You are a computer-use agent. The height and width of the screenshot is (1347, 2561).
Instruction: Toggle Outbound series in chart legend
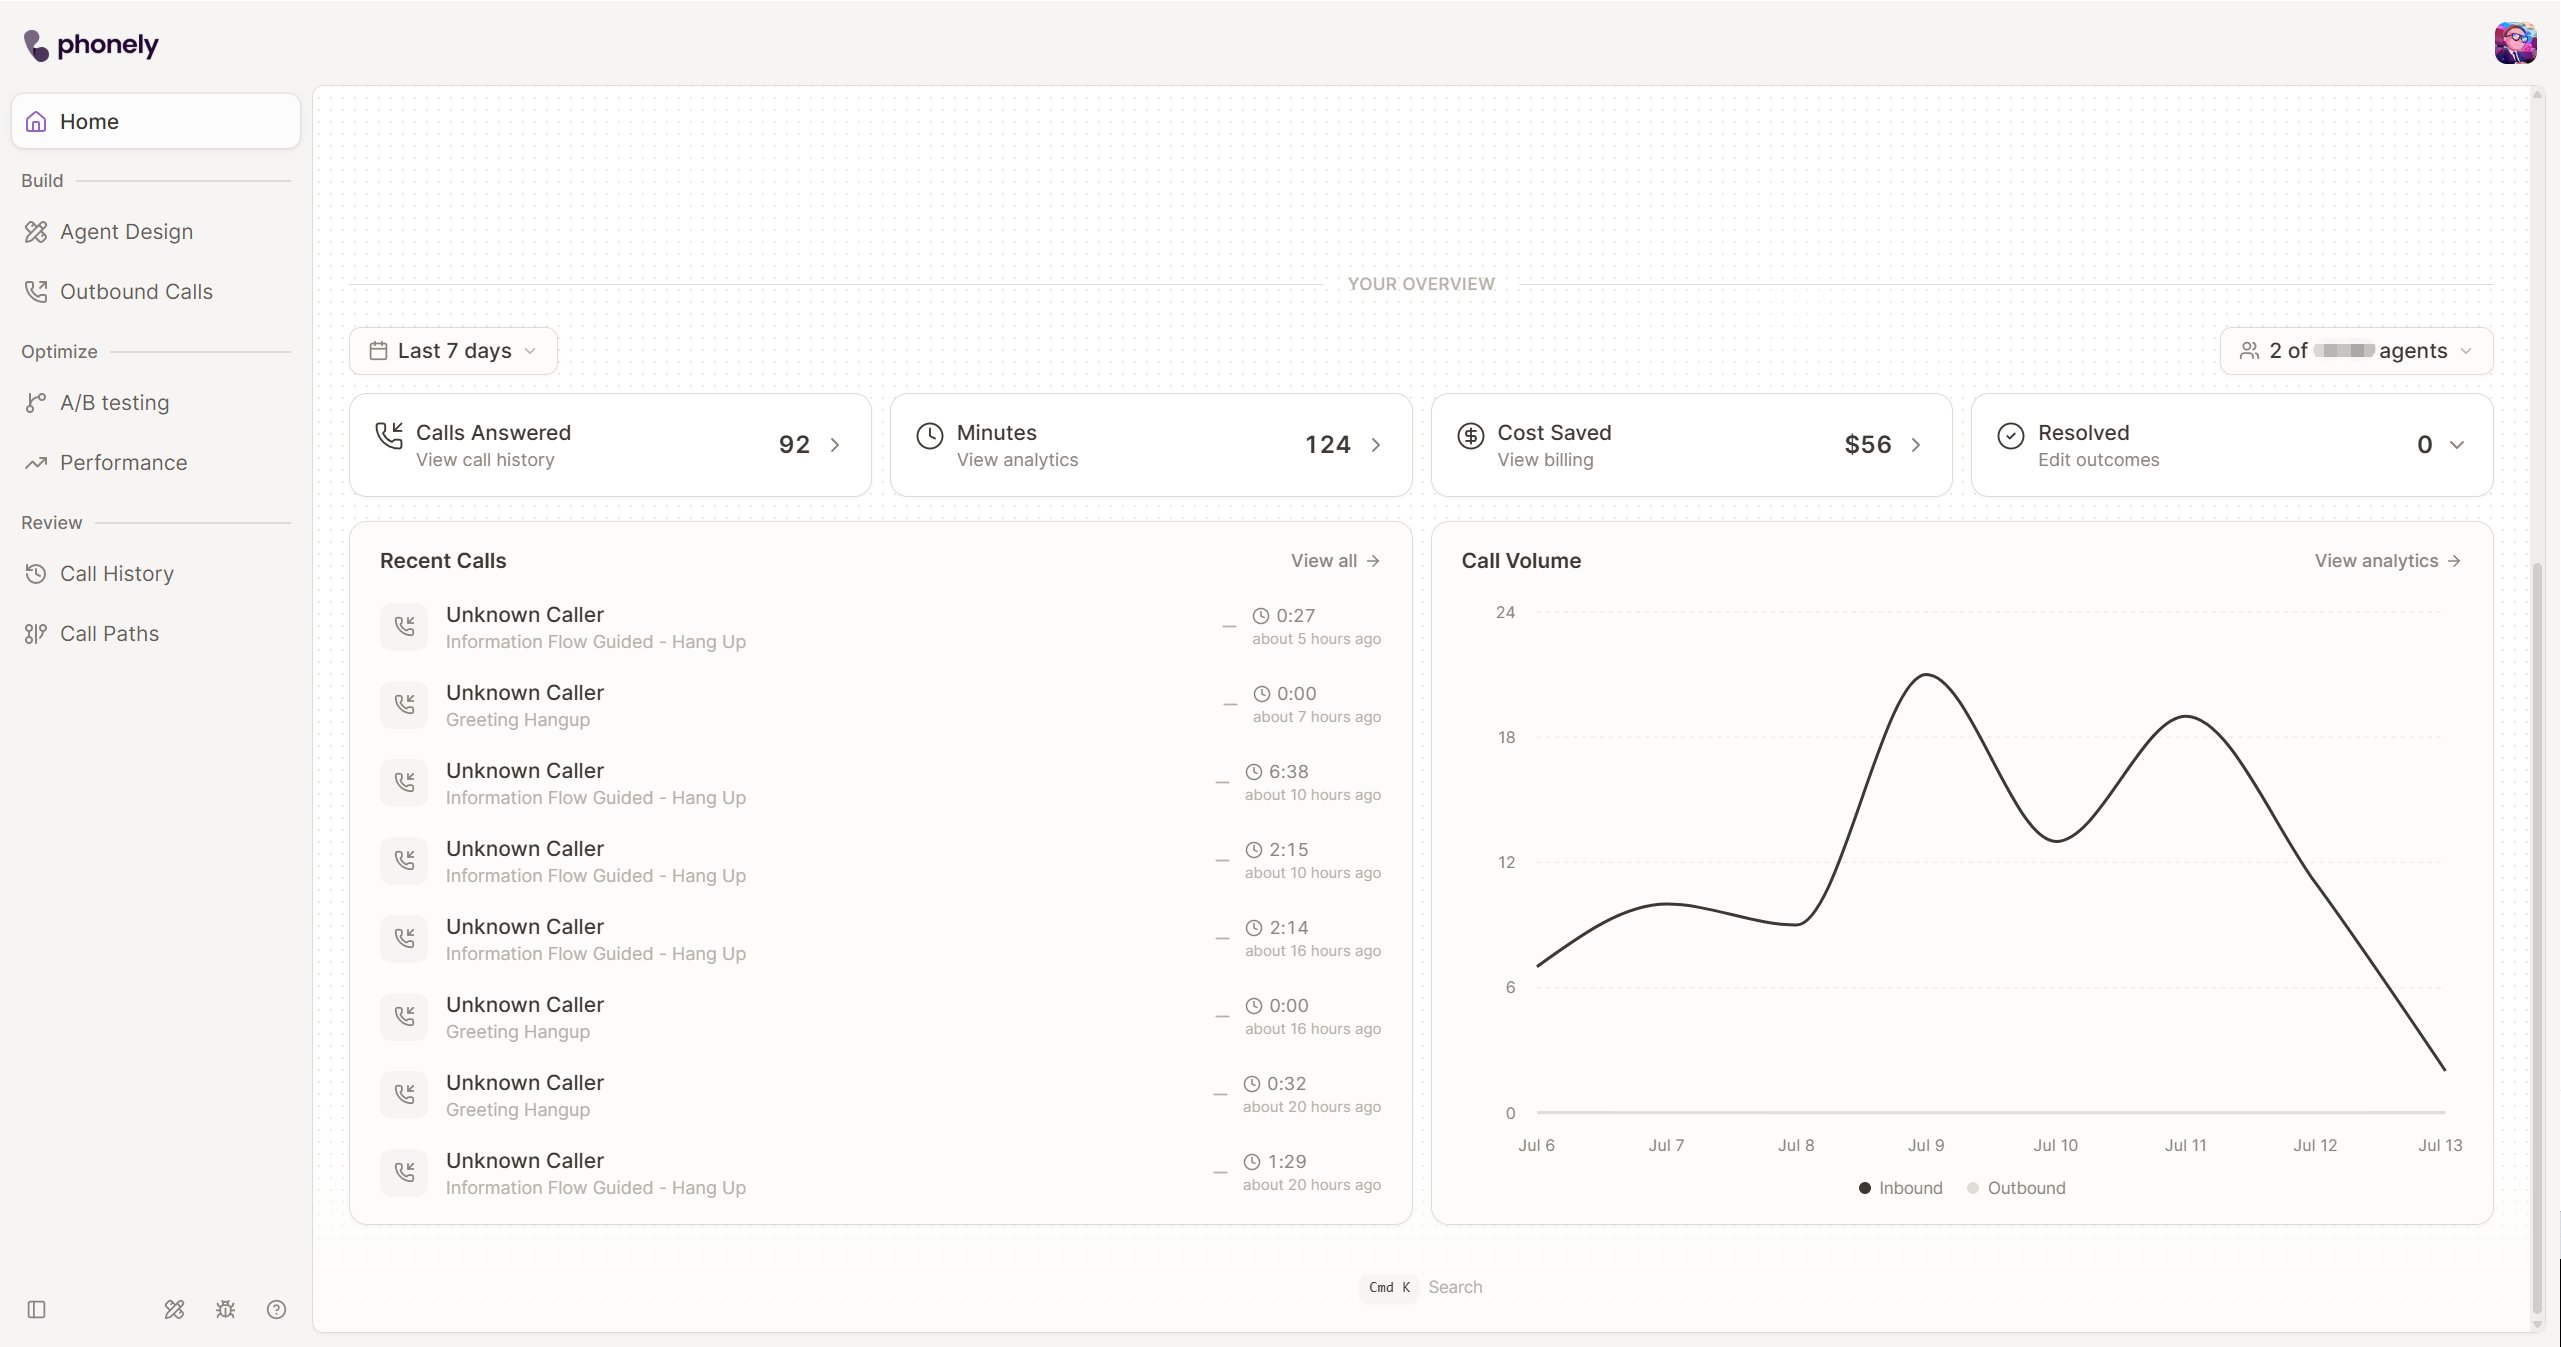click(2016, 1188)
